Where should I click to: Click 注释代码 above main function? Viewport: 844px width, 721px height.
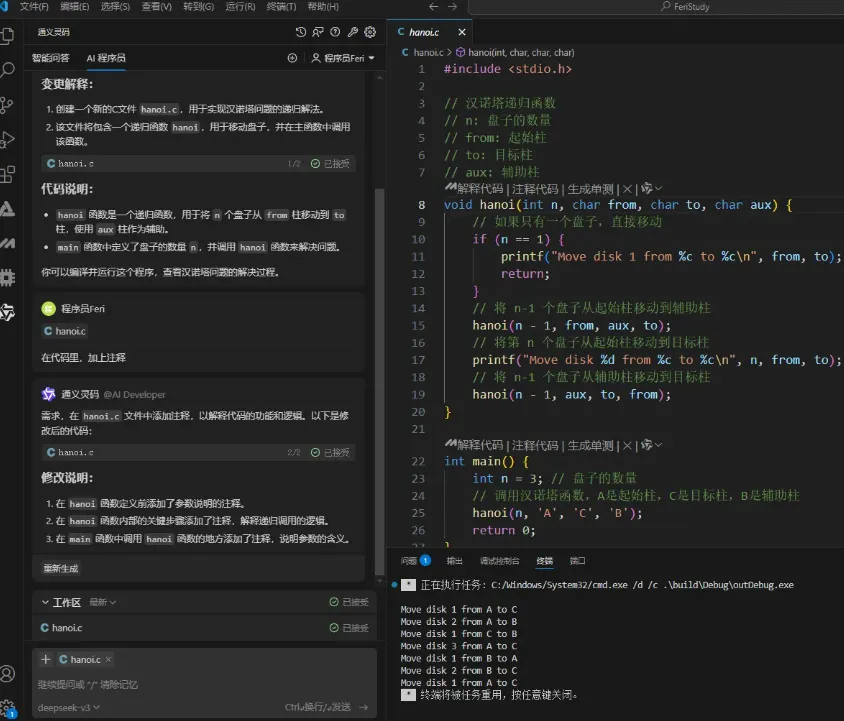click(535, 445)
